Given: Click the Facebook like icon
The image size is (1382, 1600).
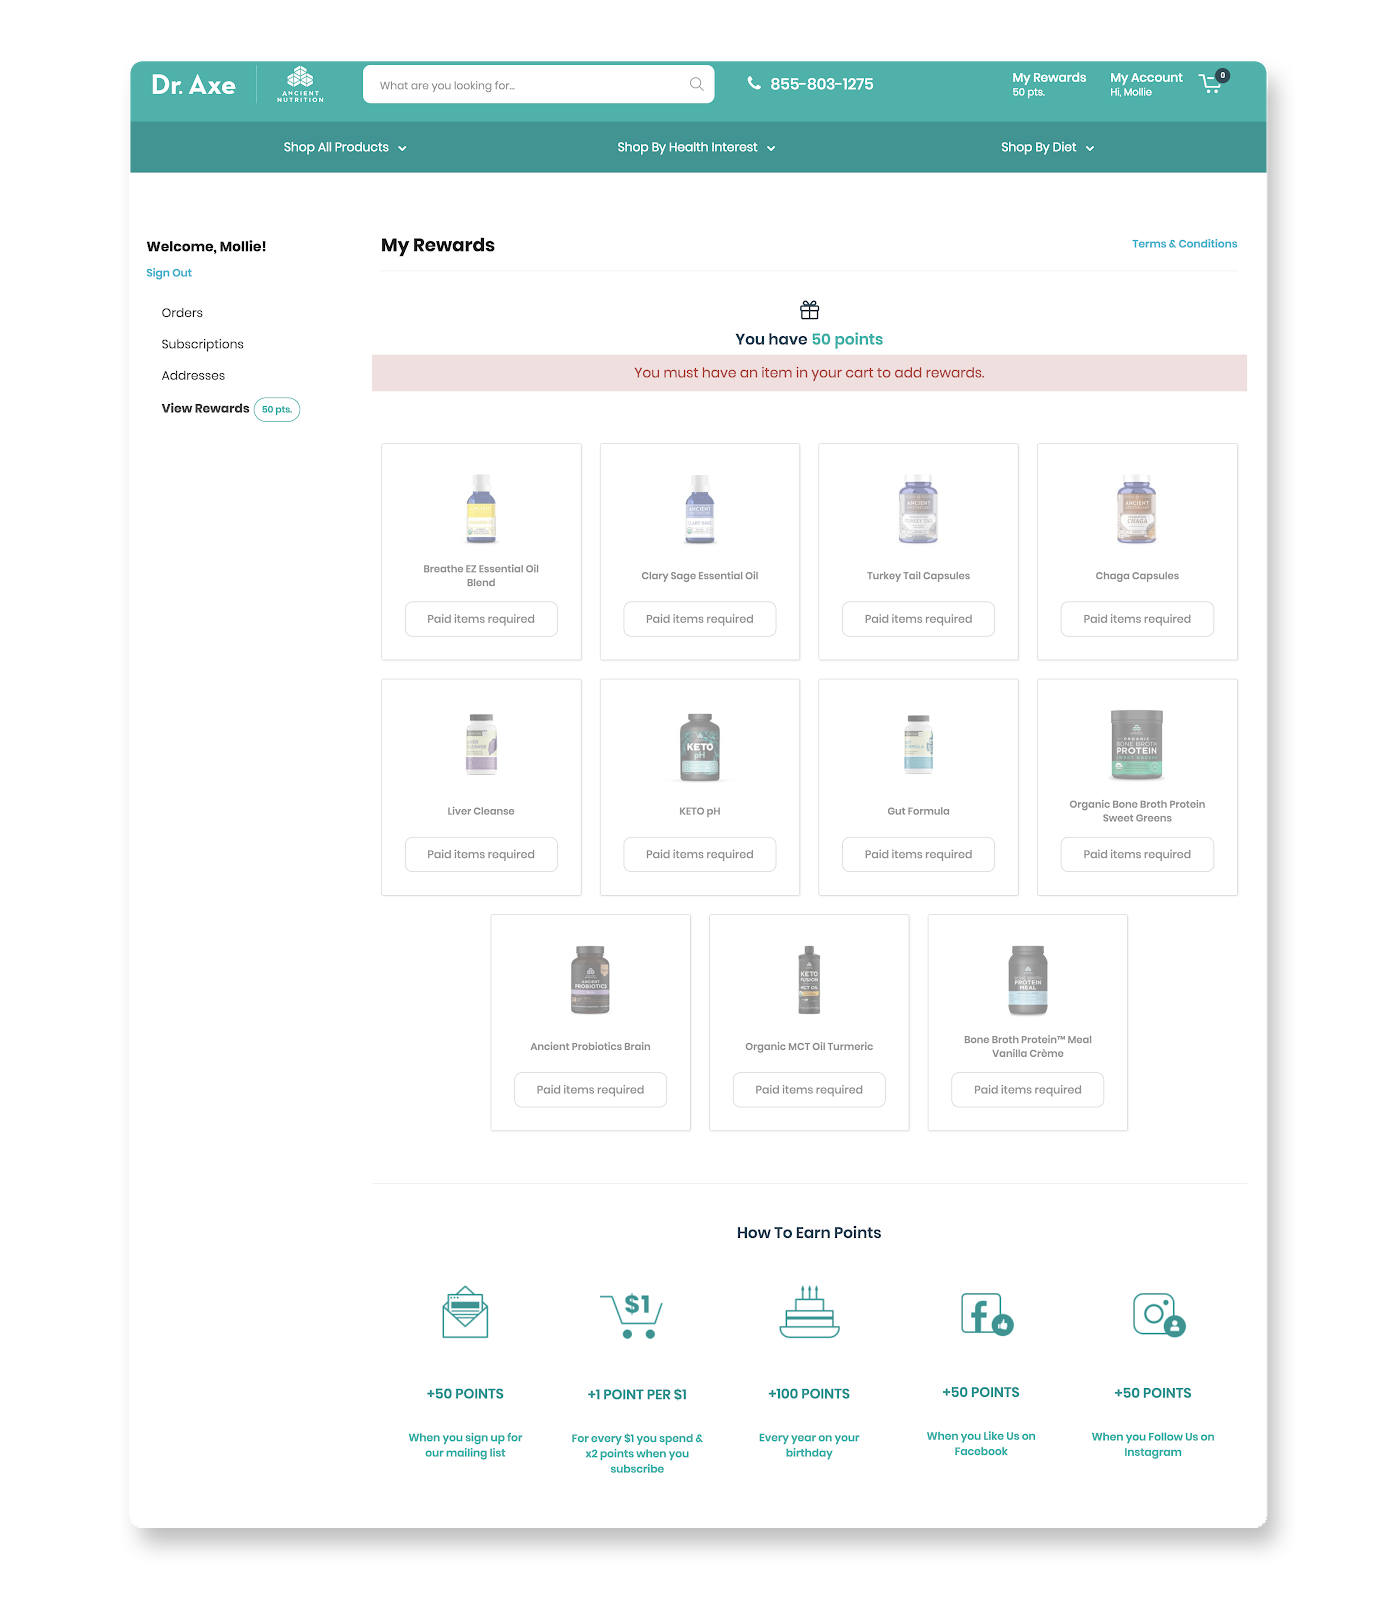Looking at the screenshot, I should (986, 1313).
